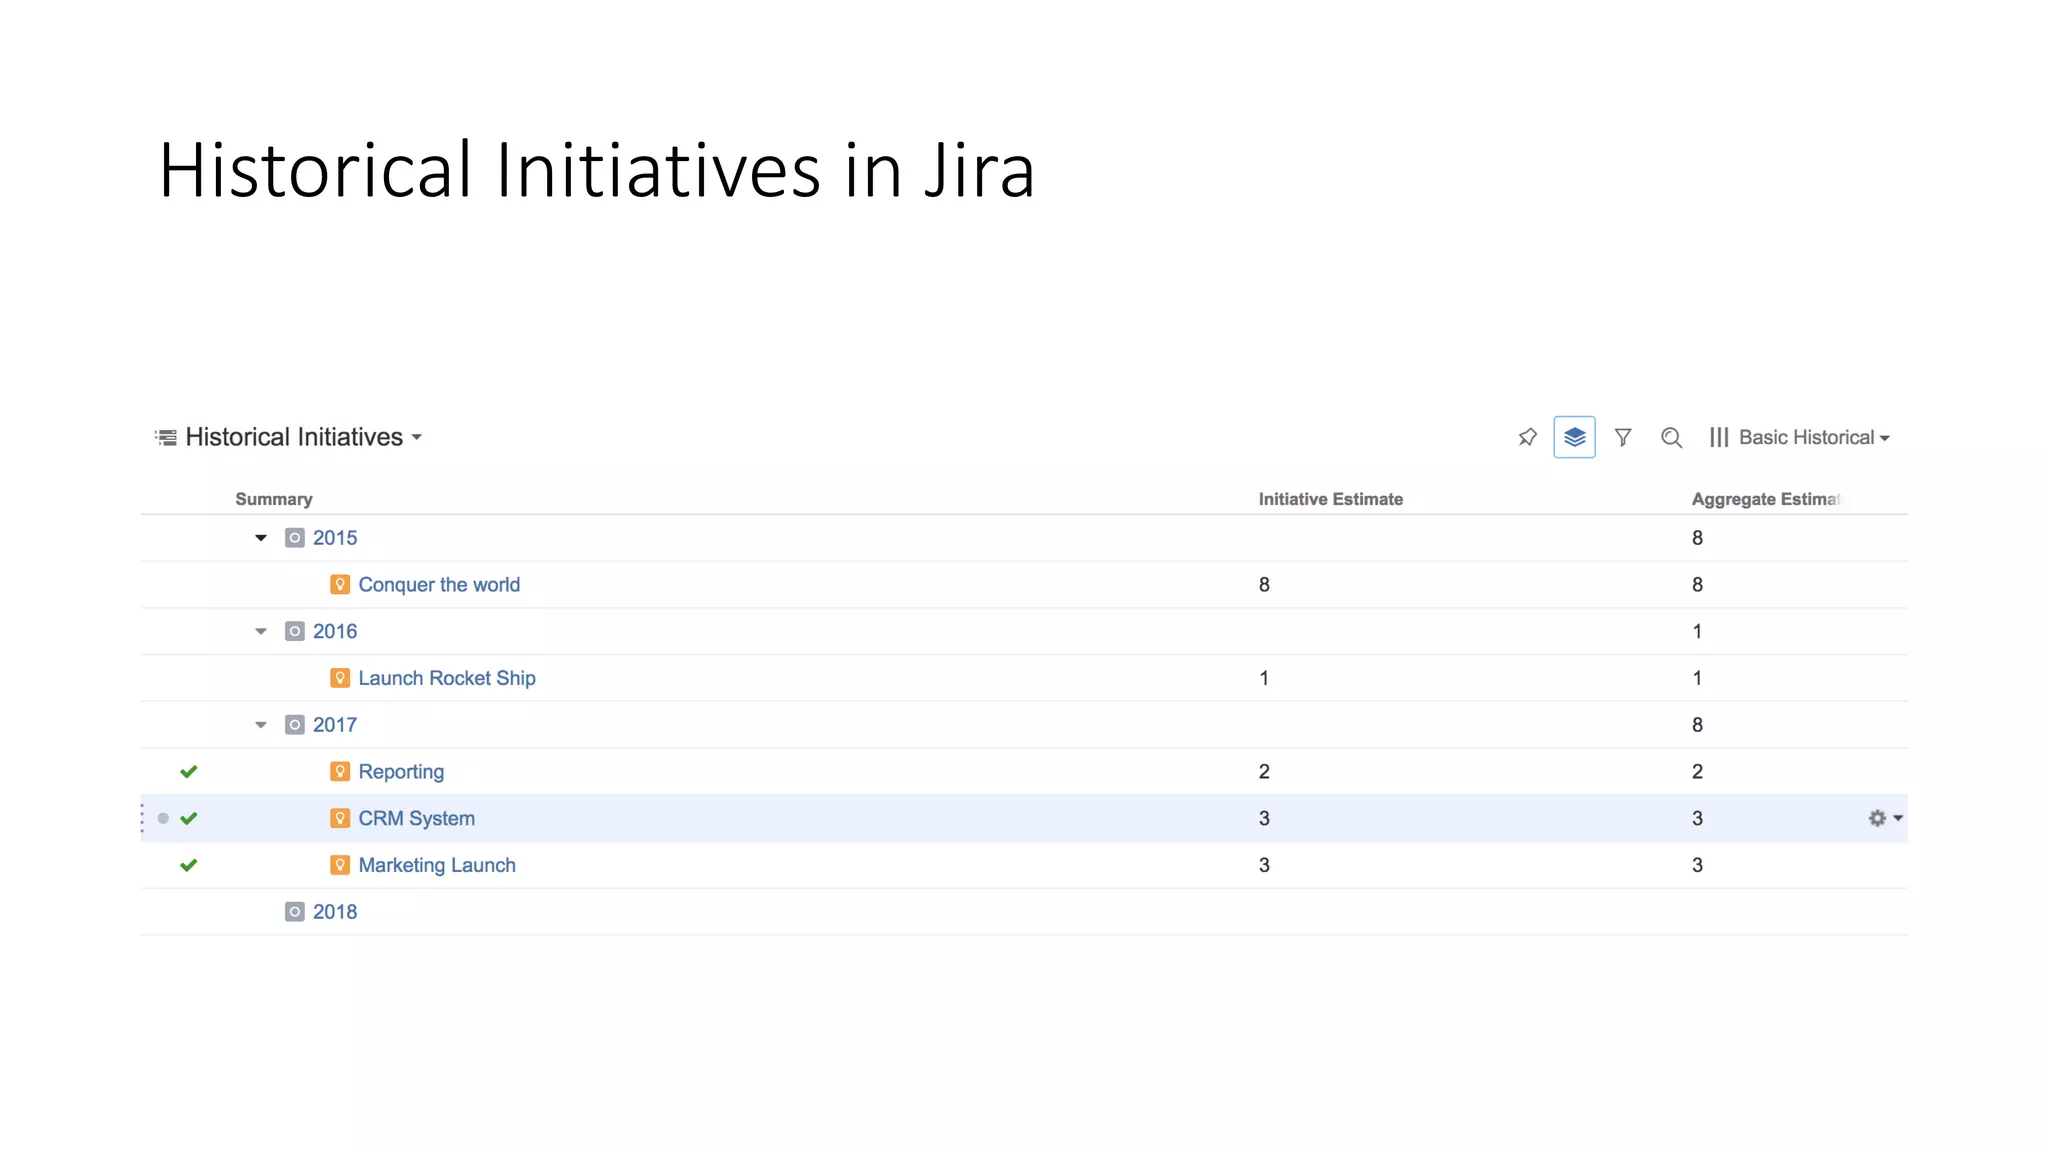The image size is (2048, 1152).
Task: Collapse the 2015 folder row
Action: pos(261,538)
